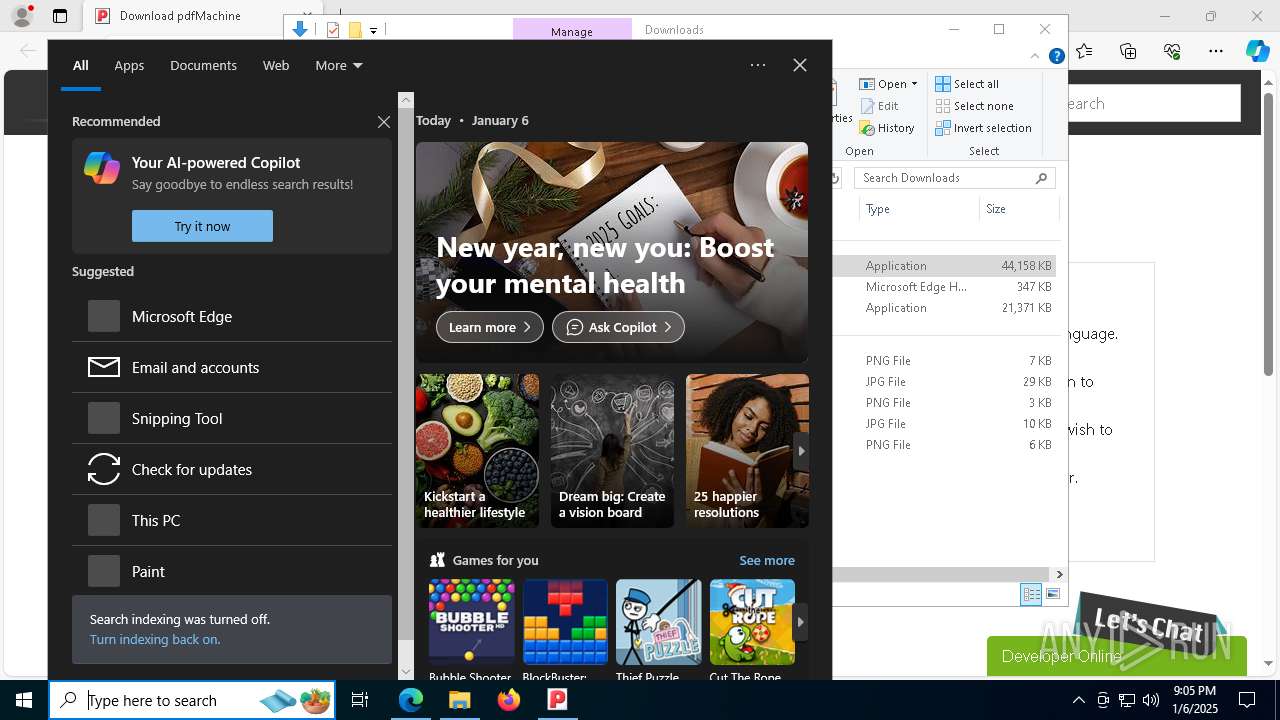
Task: Switch to the Apps search tab
Action: click(x=129, y=66)
